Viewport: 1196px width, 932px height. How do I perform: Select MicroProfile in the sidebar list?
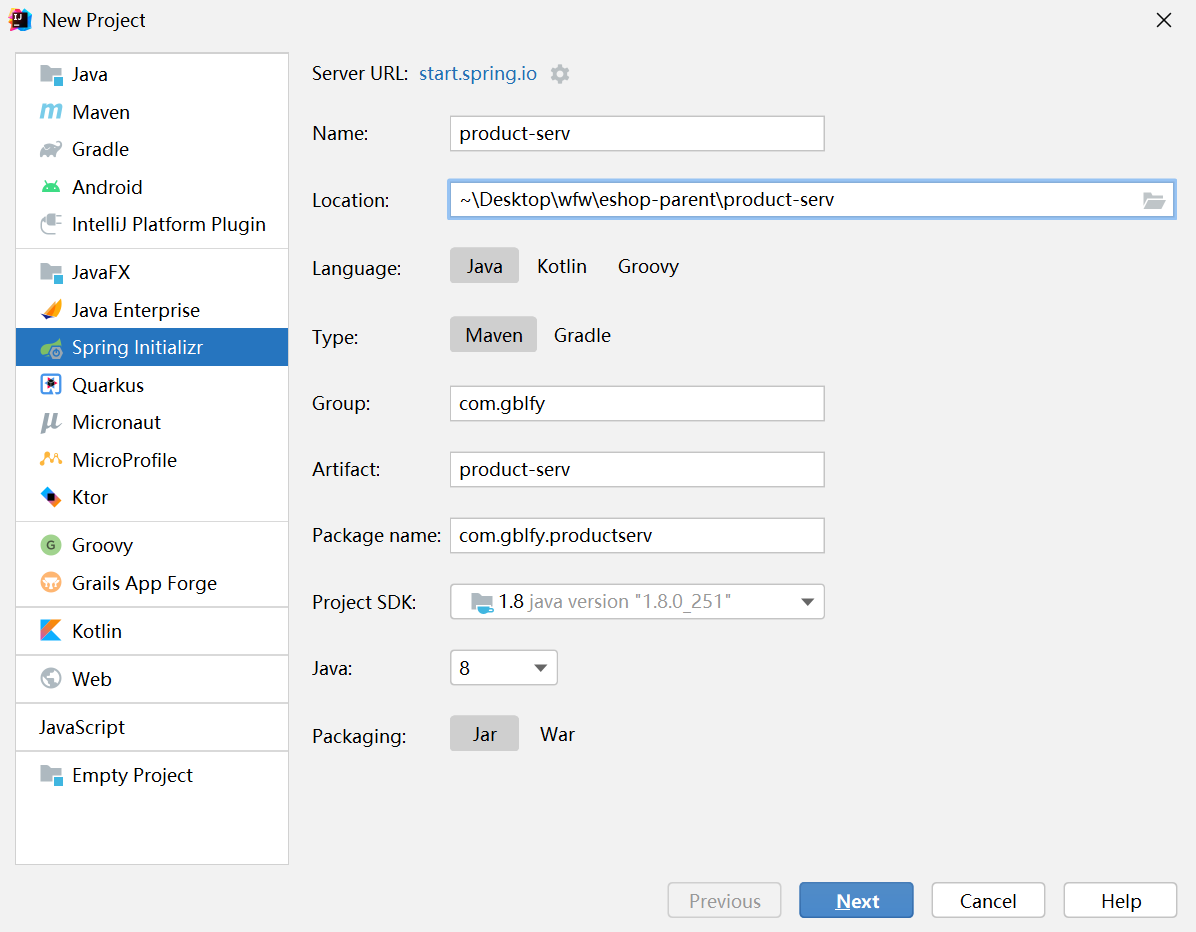click(152, 460)
